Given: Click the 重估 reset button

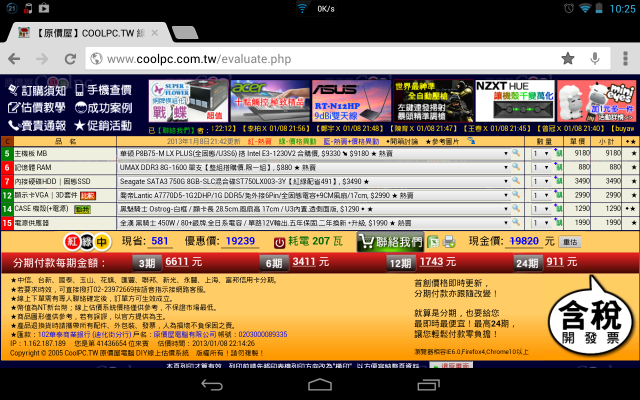Looking at the screenshot, I should click(x=570, y=242).
